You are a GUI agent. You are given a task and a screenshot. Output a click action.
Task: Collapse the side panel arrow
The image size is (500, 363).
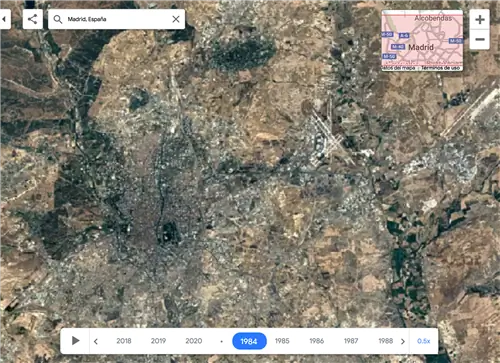[4, 19]
